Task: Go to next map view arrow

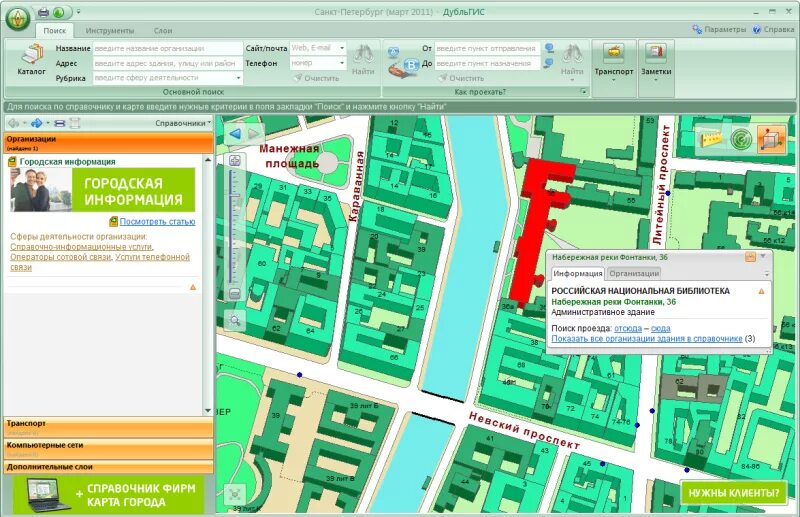Action: point(254,134)
